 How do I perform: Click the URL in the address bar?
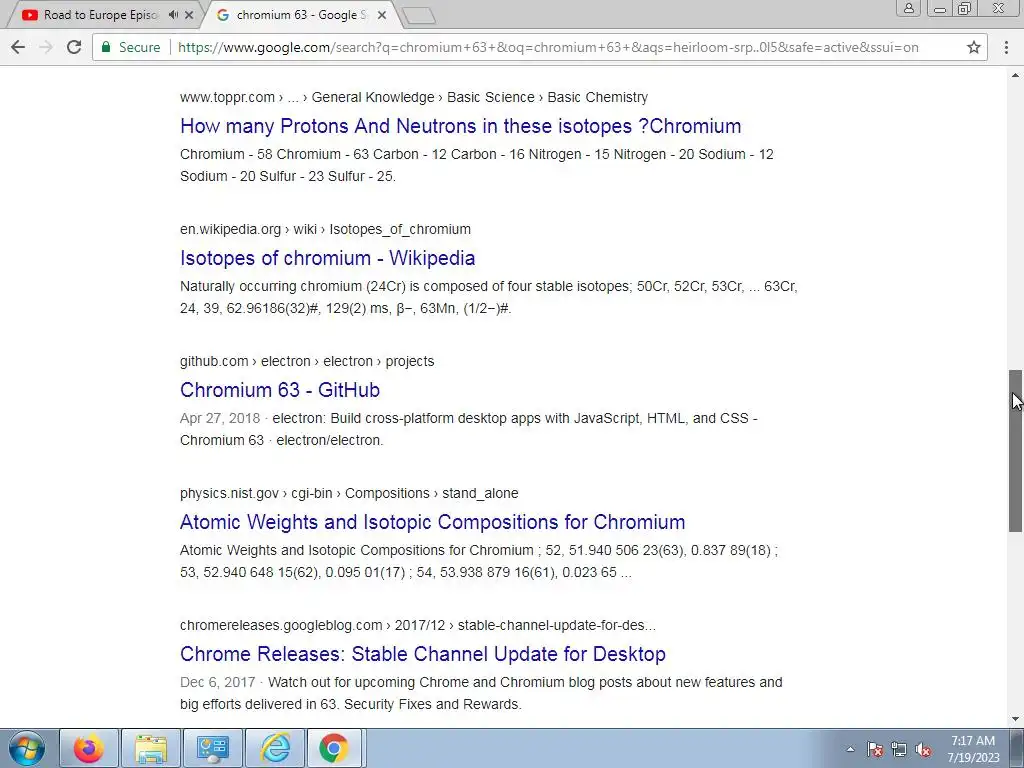(x=548, y=47)
